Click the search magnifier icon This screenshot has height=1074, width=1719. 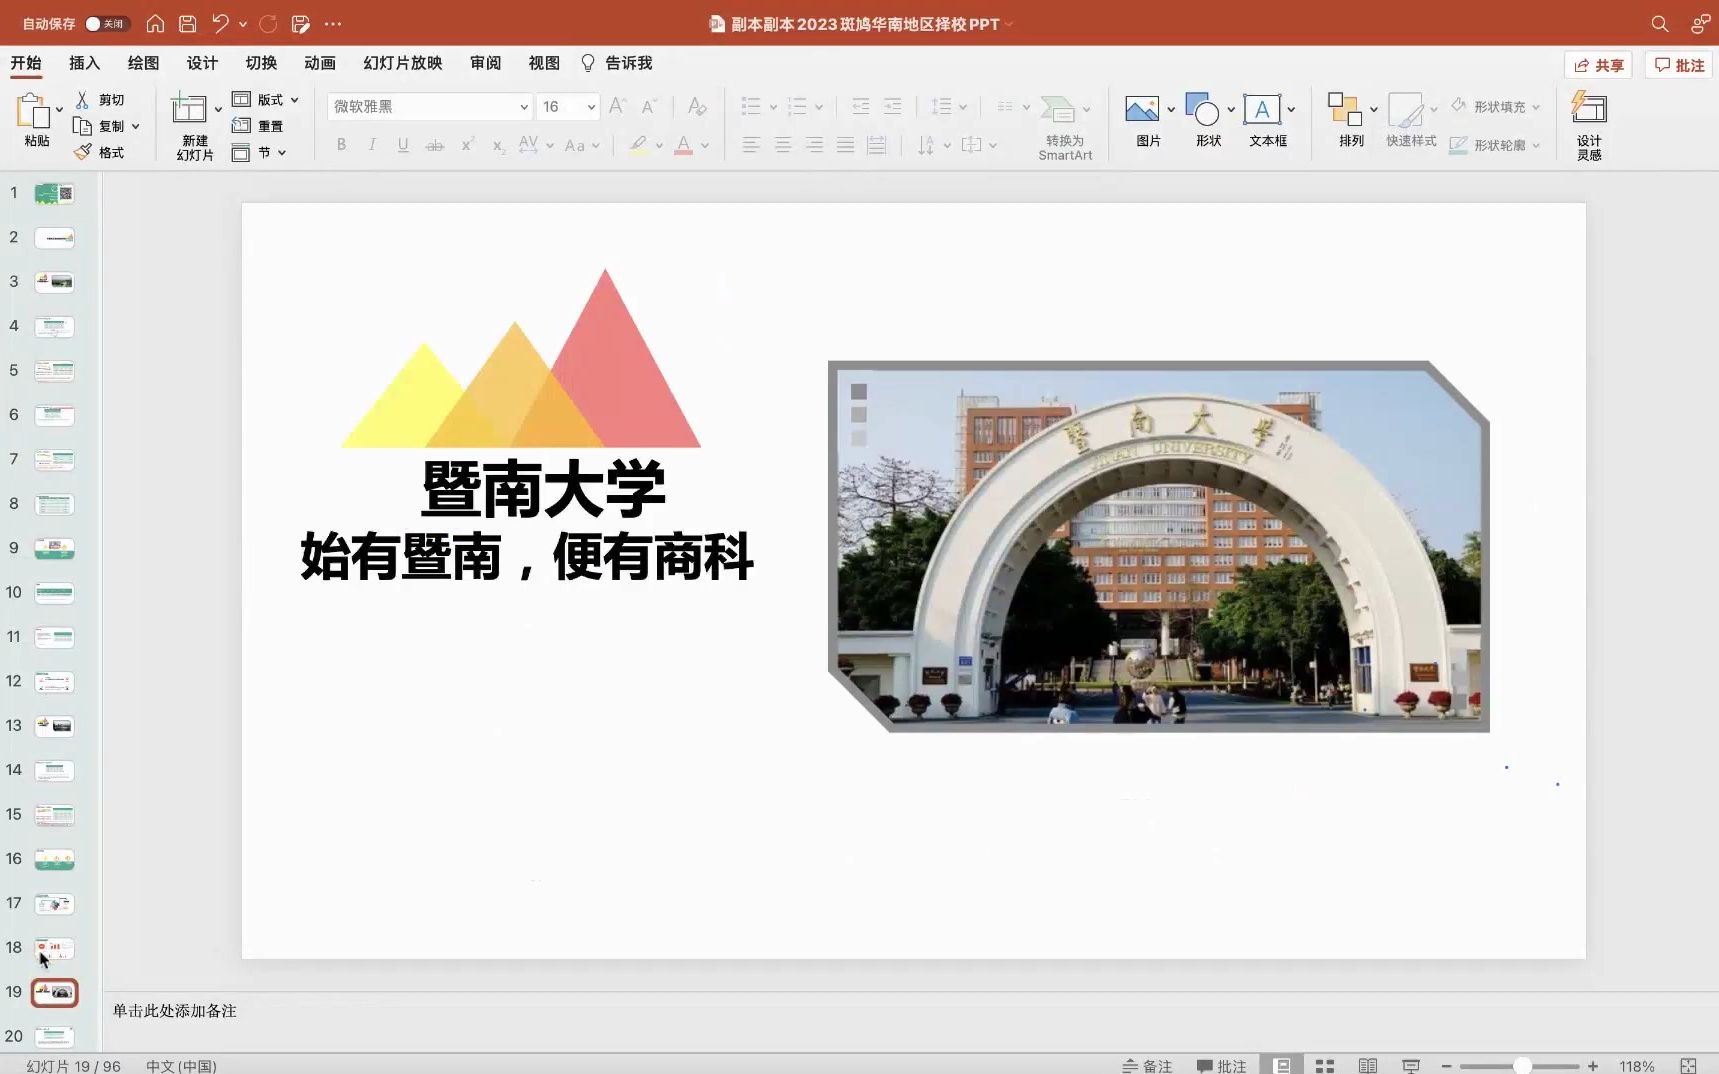[1659, 23]
